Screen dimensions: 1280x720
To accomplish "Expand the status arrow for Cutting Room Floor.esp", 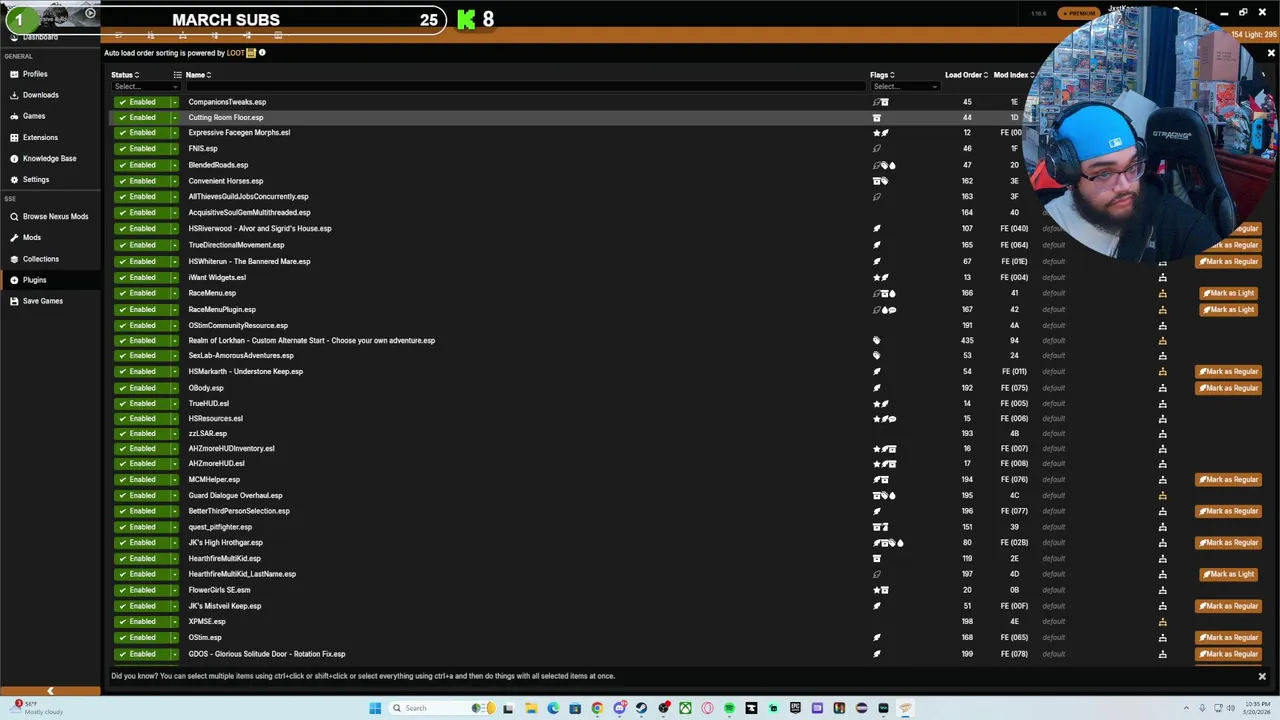I will point(174,117).
